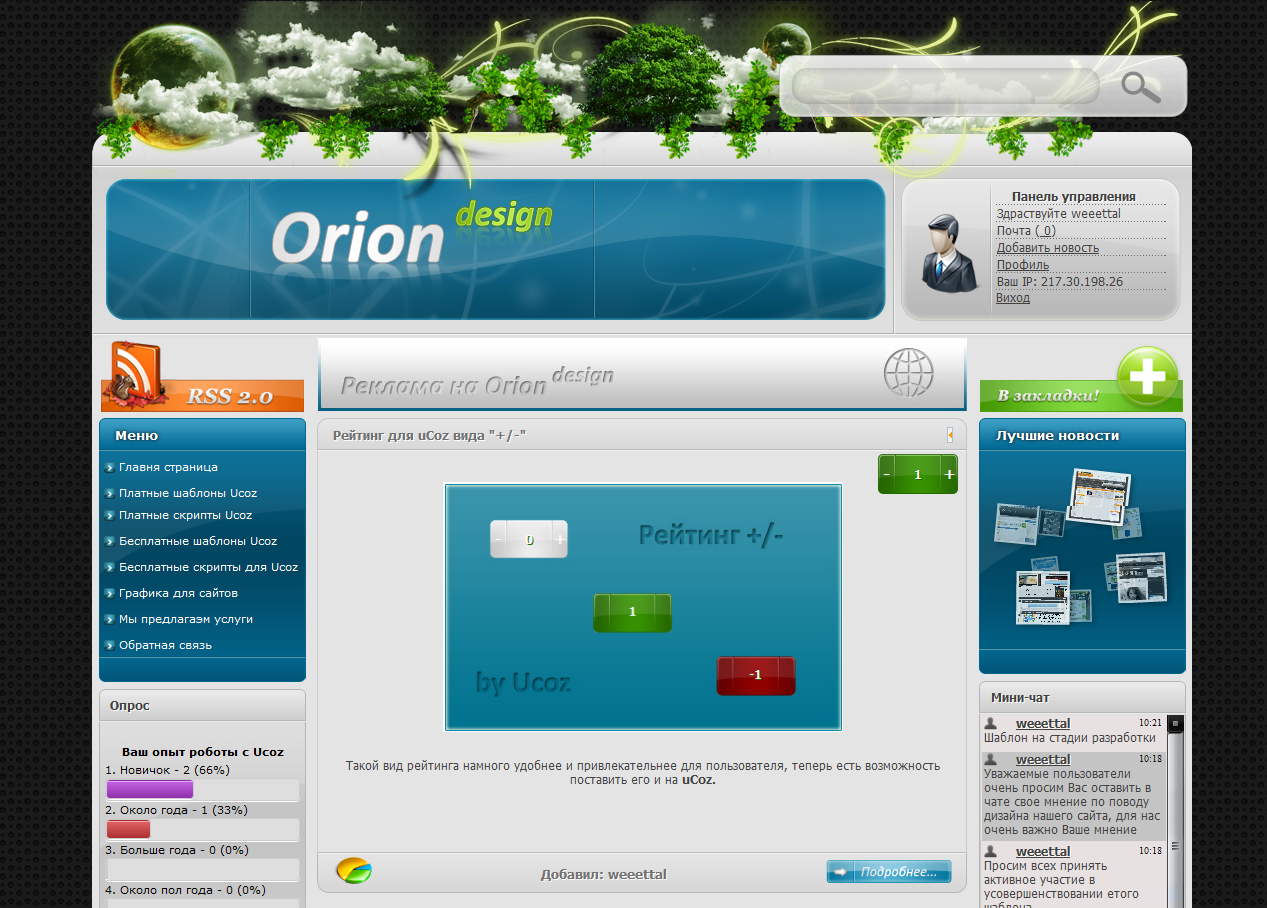Image resolution: width=1267 pixels, height=908 pixels.
Task: Click the mini-chat scrollbar up arrow
Action: coord(1176,723)
